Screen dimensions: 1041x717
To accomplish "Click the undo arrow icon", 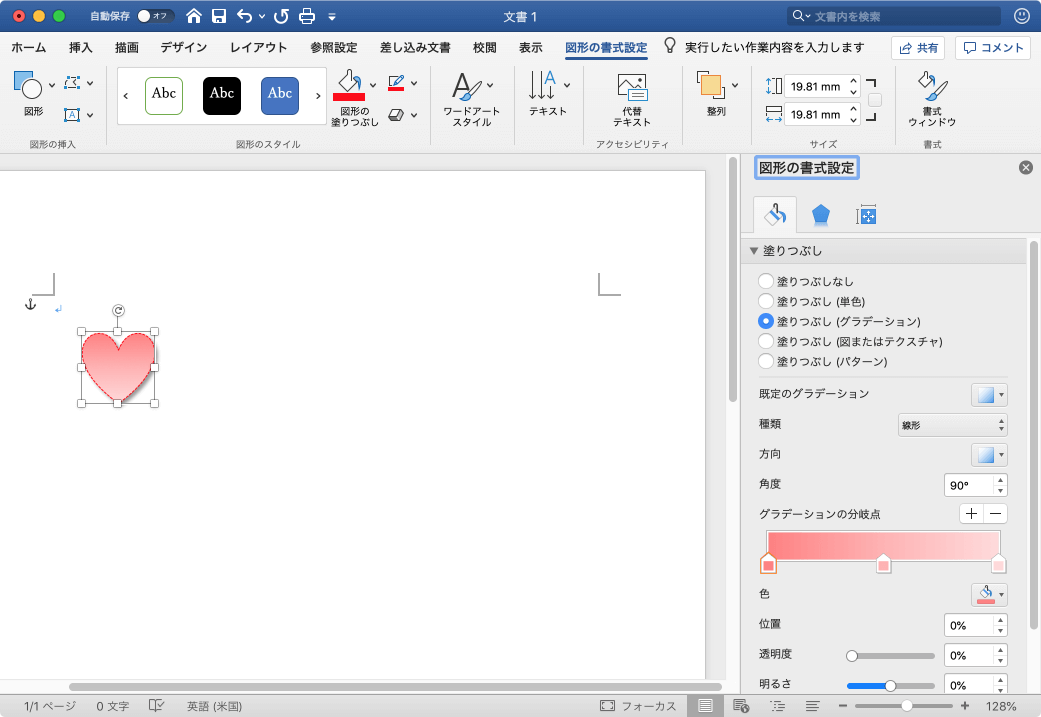I will pos(244,16).
